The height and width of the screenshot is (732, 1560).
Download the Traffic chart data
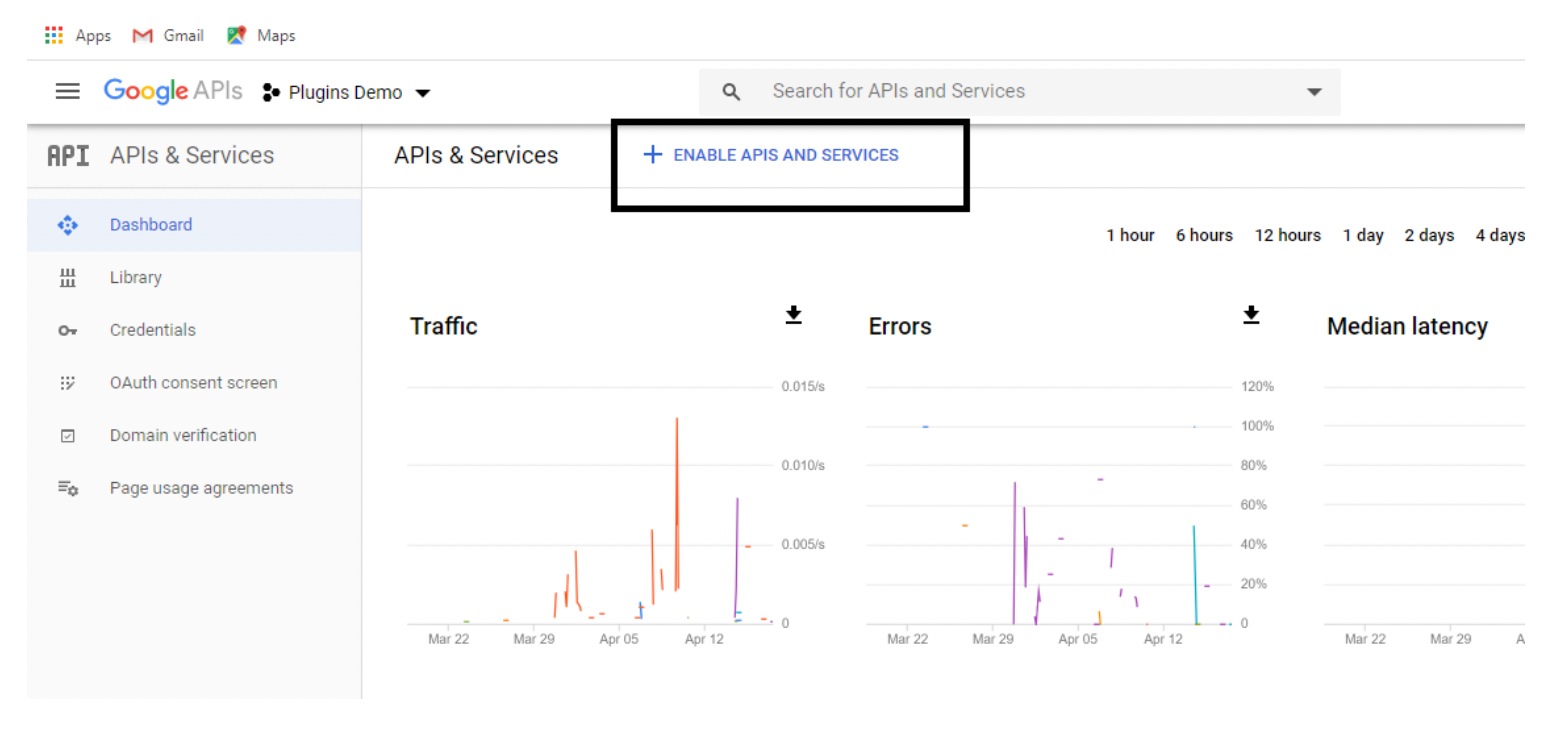[793, 315]
